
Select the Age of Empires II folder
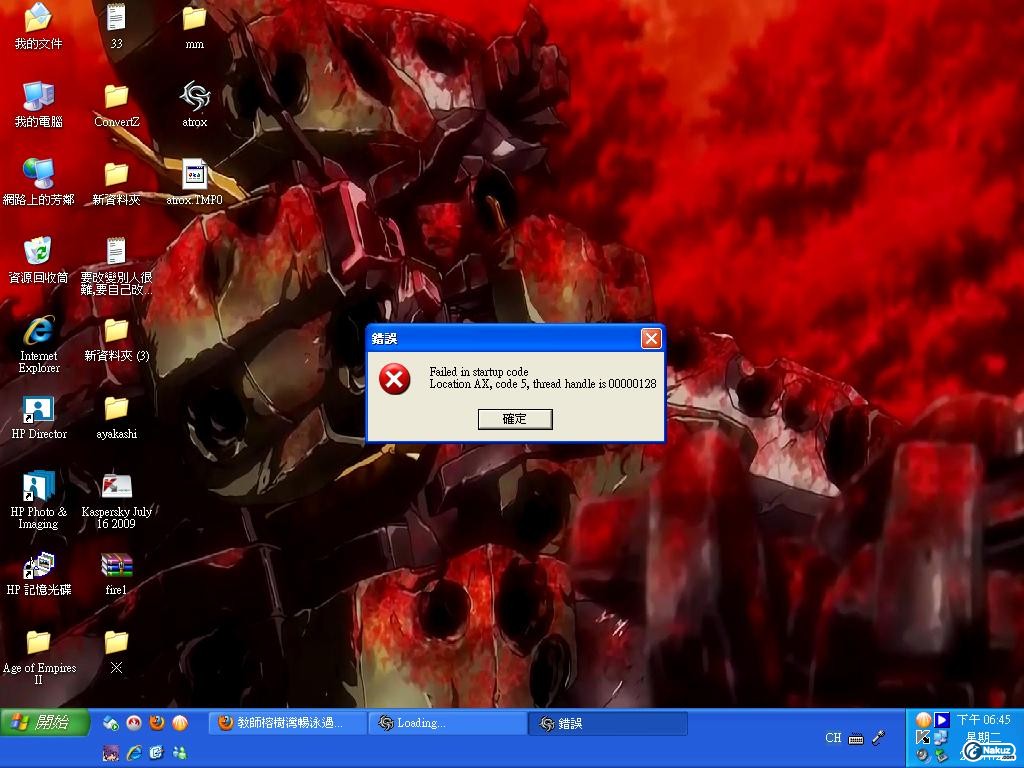38,656
